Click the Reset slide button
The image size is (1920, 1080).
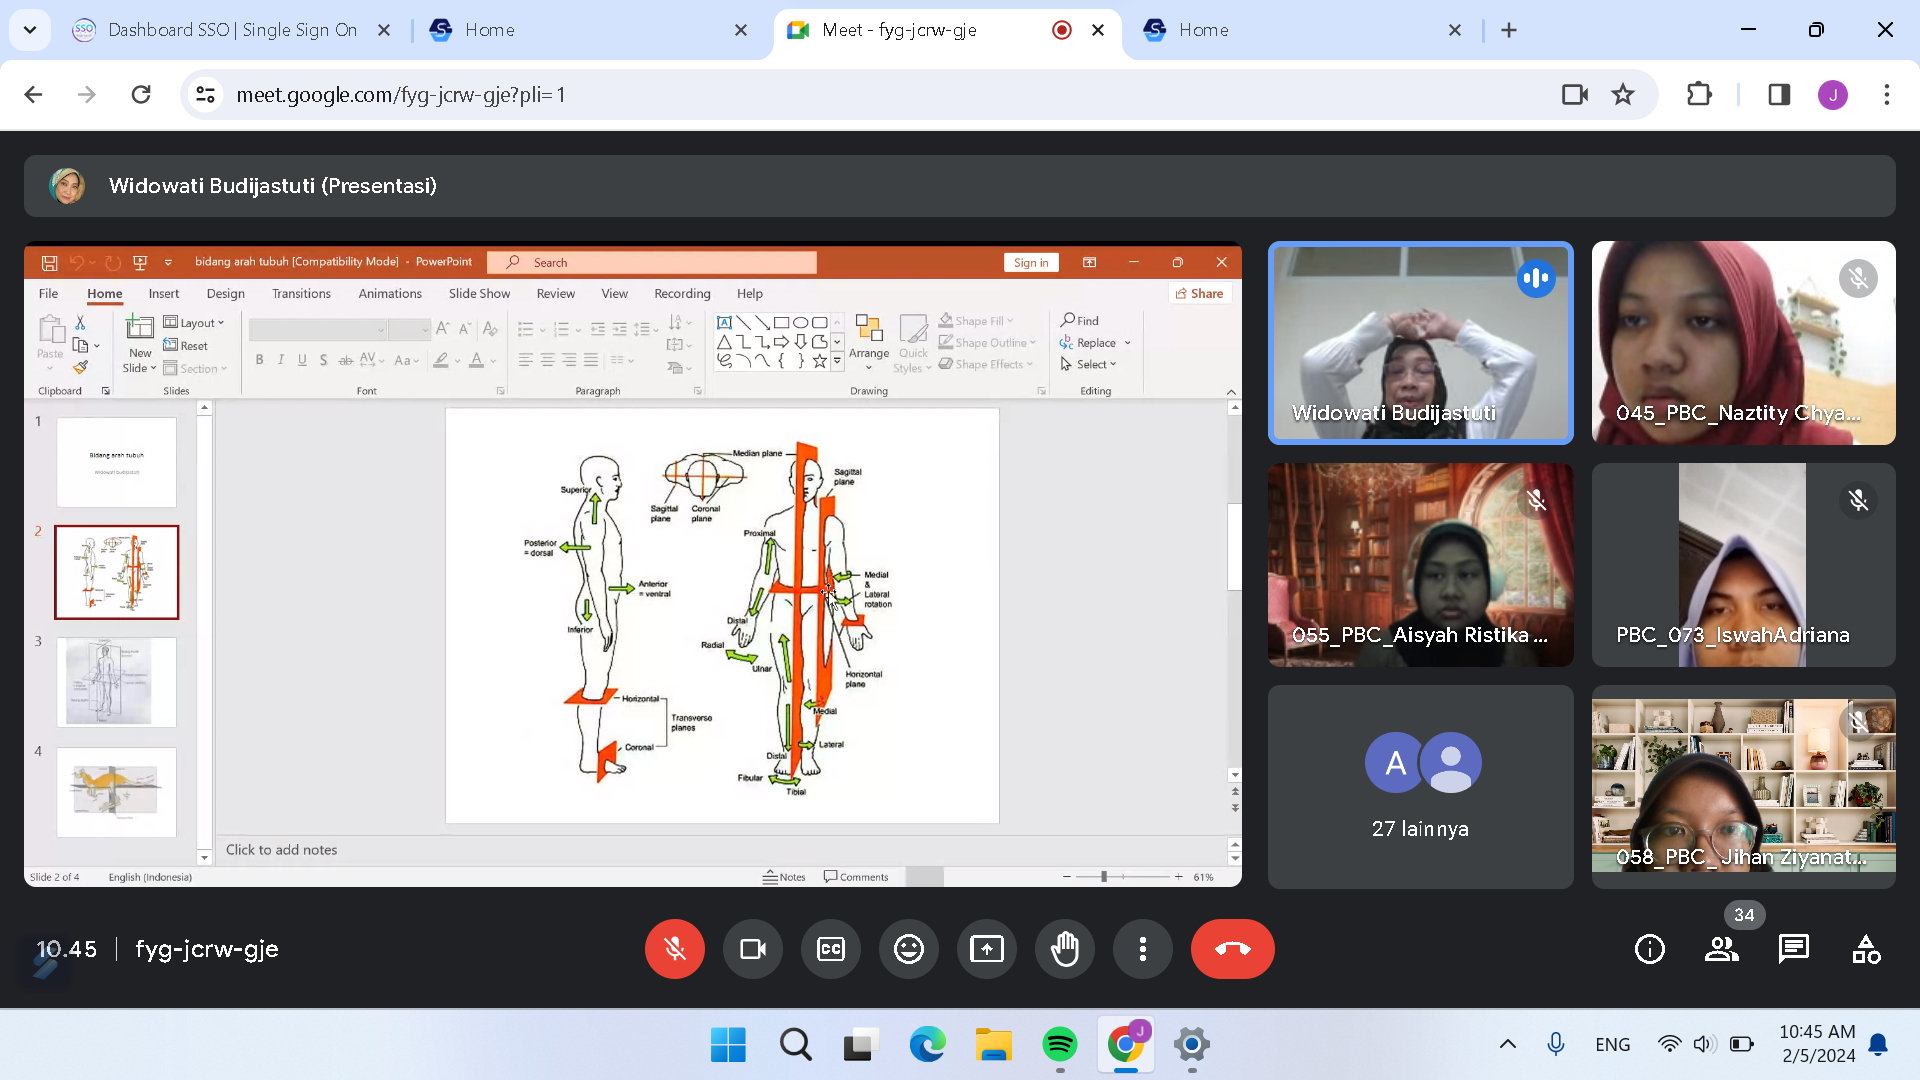186,346
